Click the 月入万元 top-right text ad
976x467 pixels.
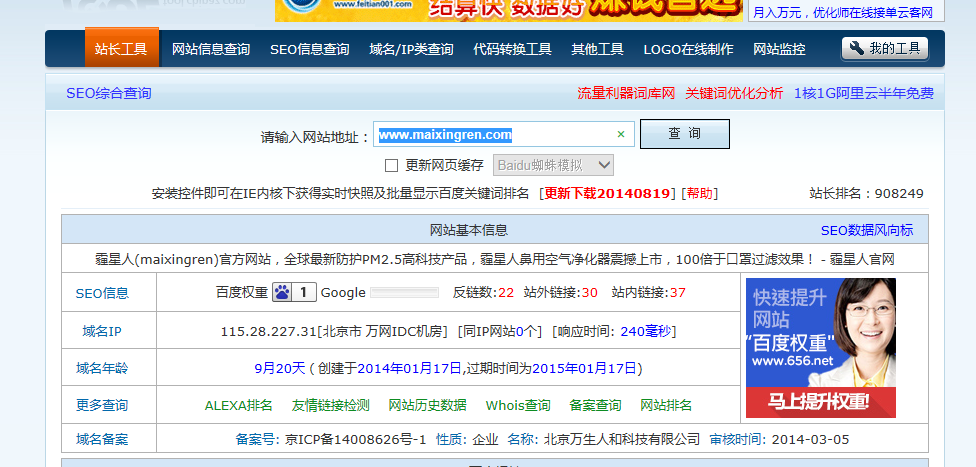point(843,12)
